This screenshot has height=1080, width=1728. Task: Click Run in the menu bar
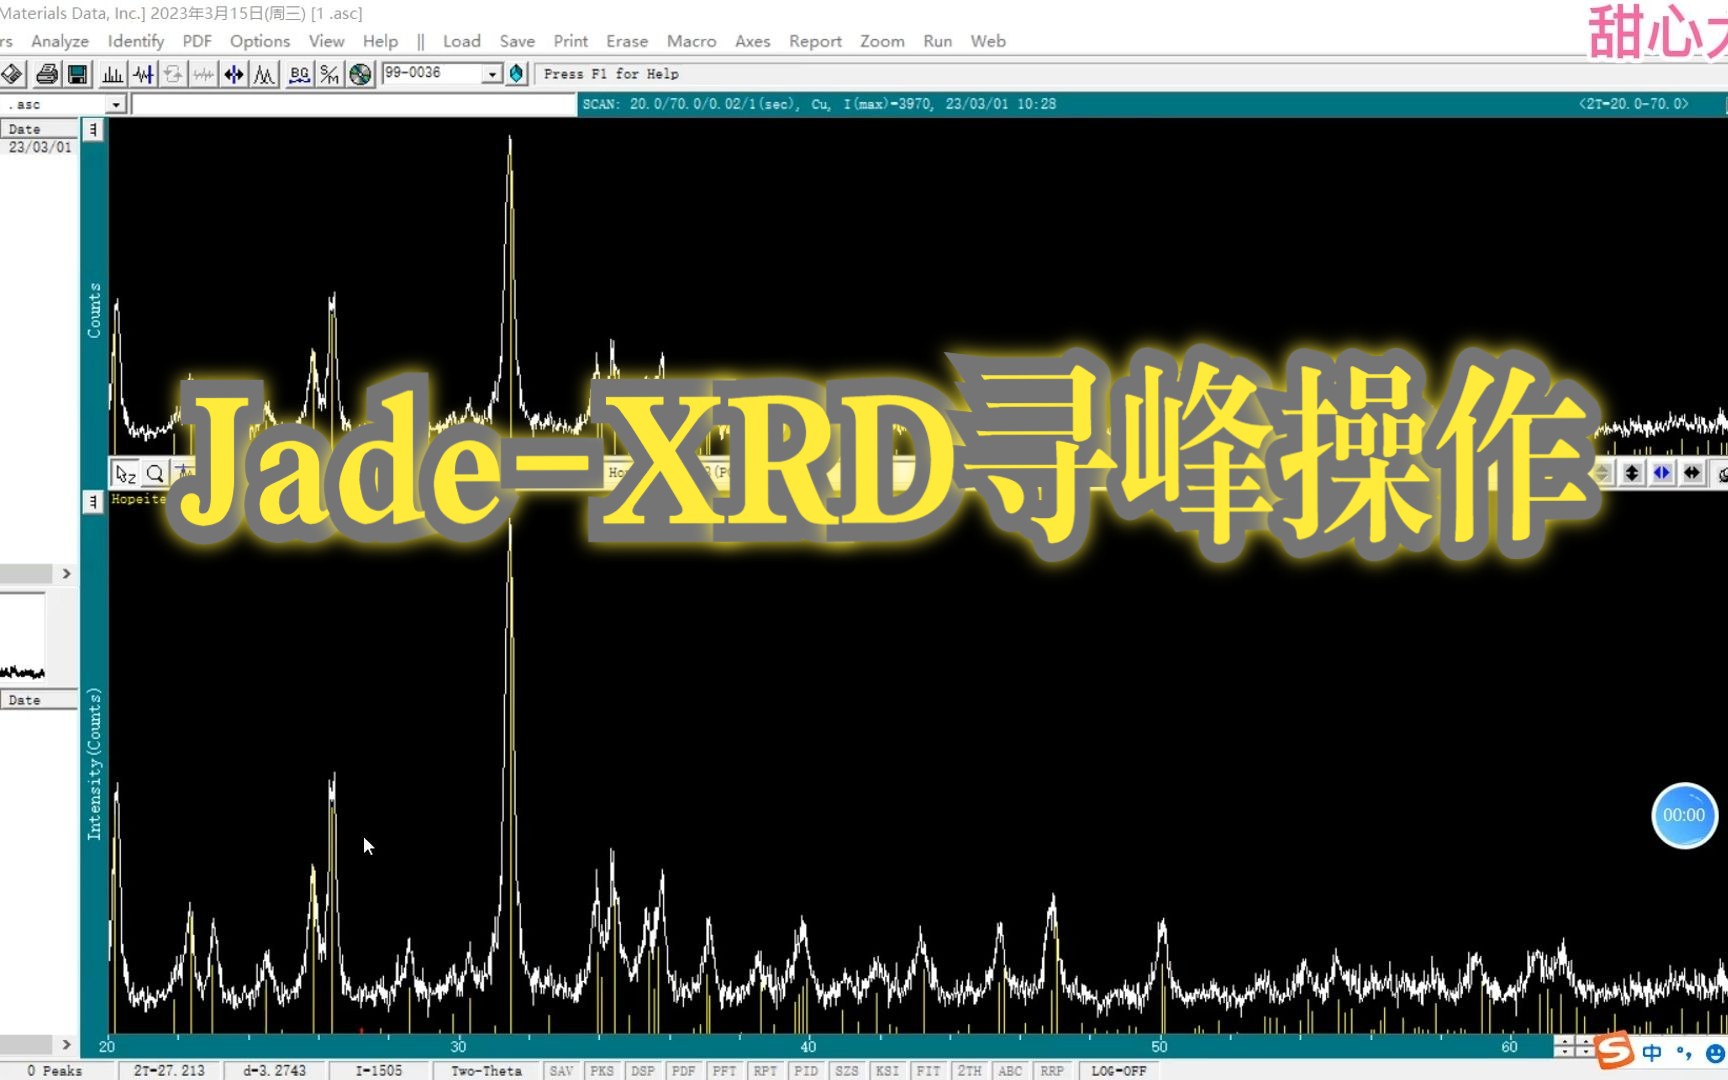point(938,41)
